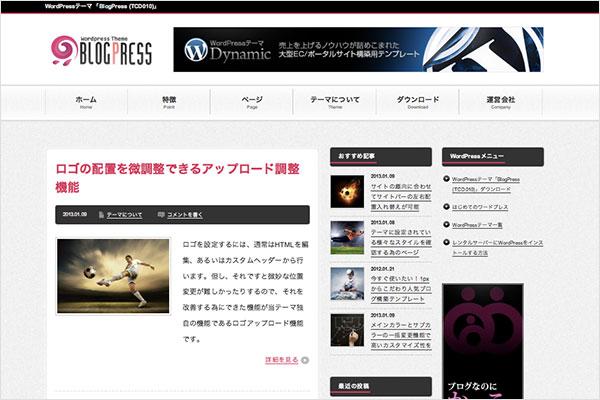The width and height of the screenshot is (600, 400).
Task: Click the コメントを書く link
Action: pyautogui.click(x=184, y=215)
